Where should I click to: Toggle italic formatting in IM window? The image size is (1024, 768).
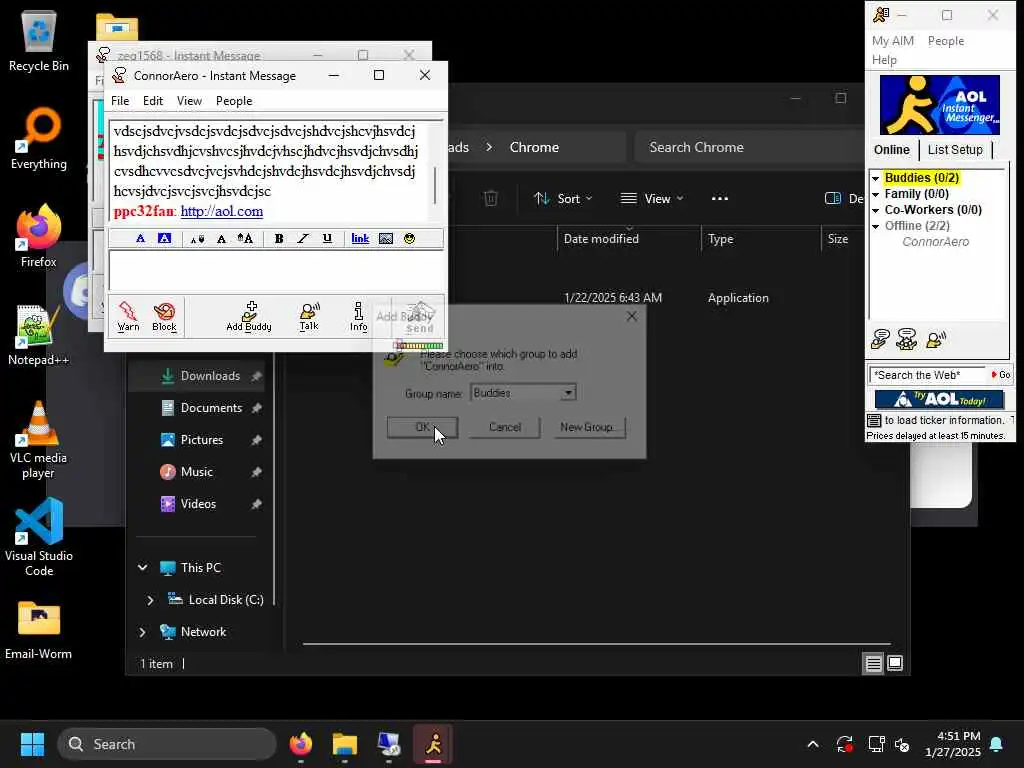[303, 238]
